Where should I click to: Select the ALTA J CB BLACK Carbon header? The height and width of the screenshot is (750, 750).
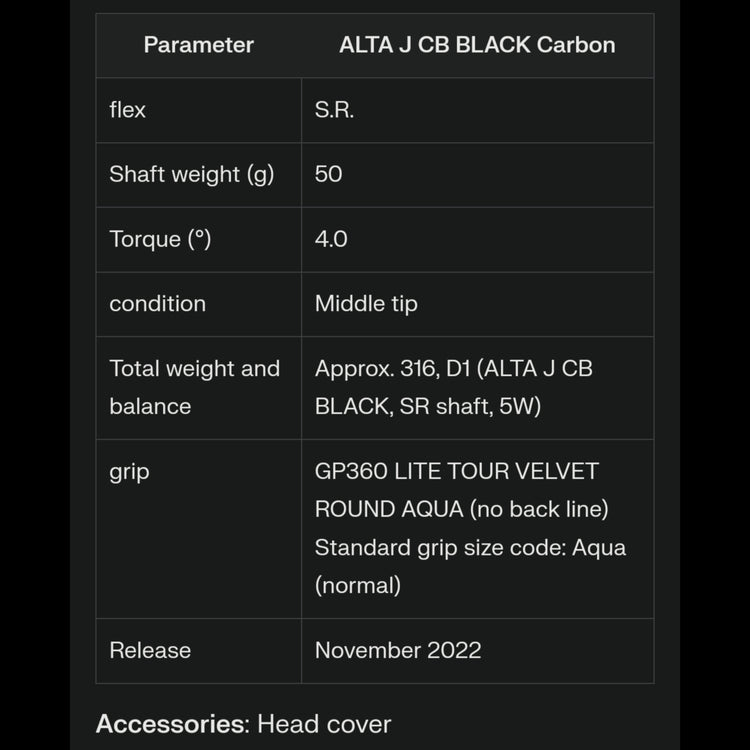pyautogui.click(x=477, y=45)
